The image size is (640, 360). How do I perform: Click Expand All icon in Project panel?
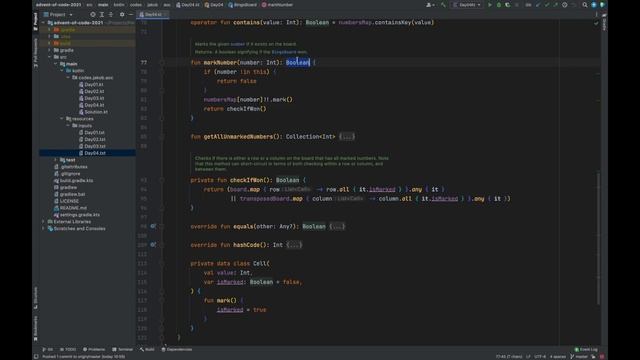pos(102,14)
